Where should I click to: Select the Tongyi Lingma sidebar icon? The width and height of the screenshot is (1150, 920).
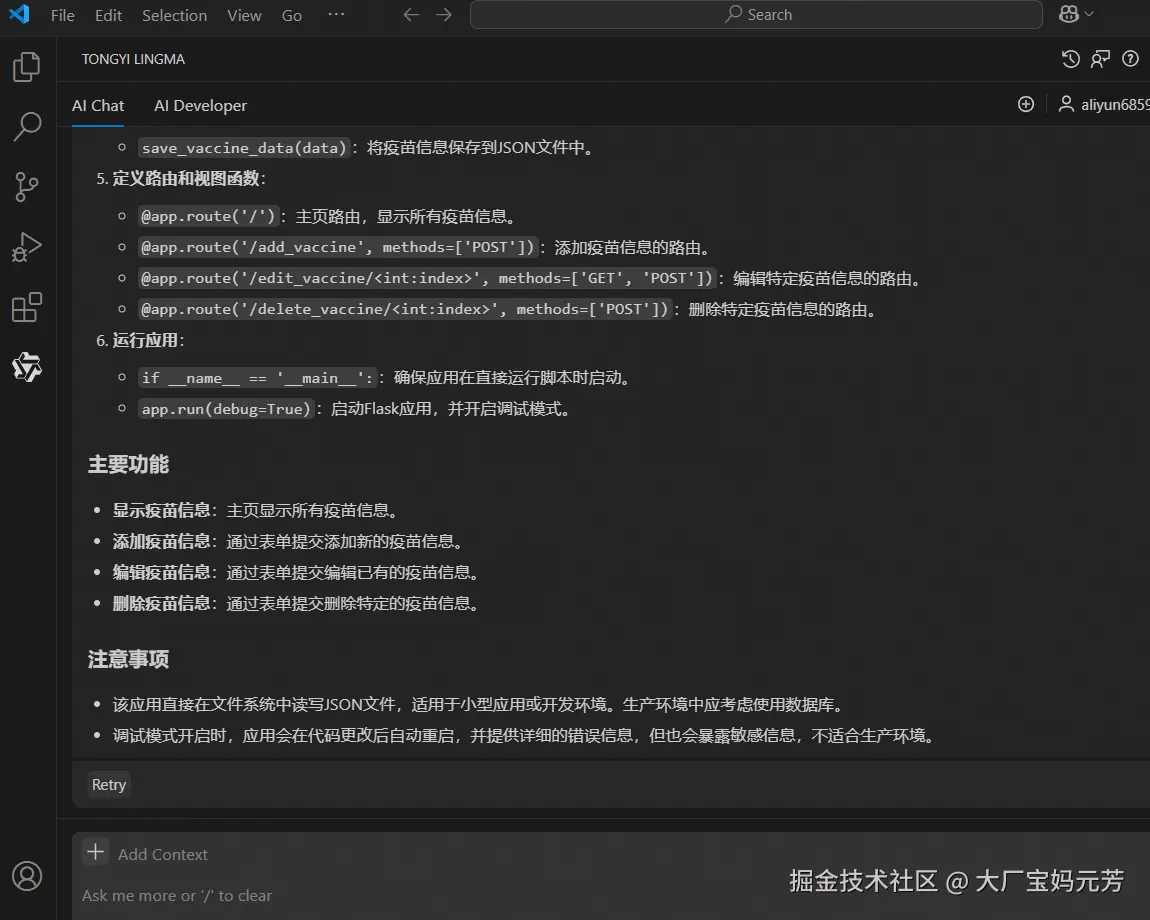click(26, 367)
